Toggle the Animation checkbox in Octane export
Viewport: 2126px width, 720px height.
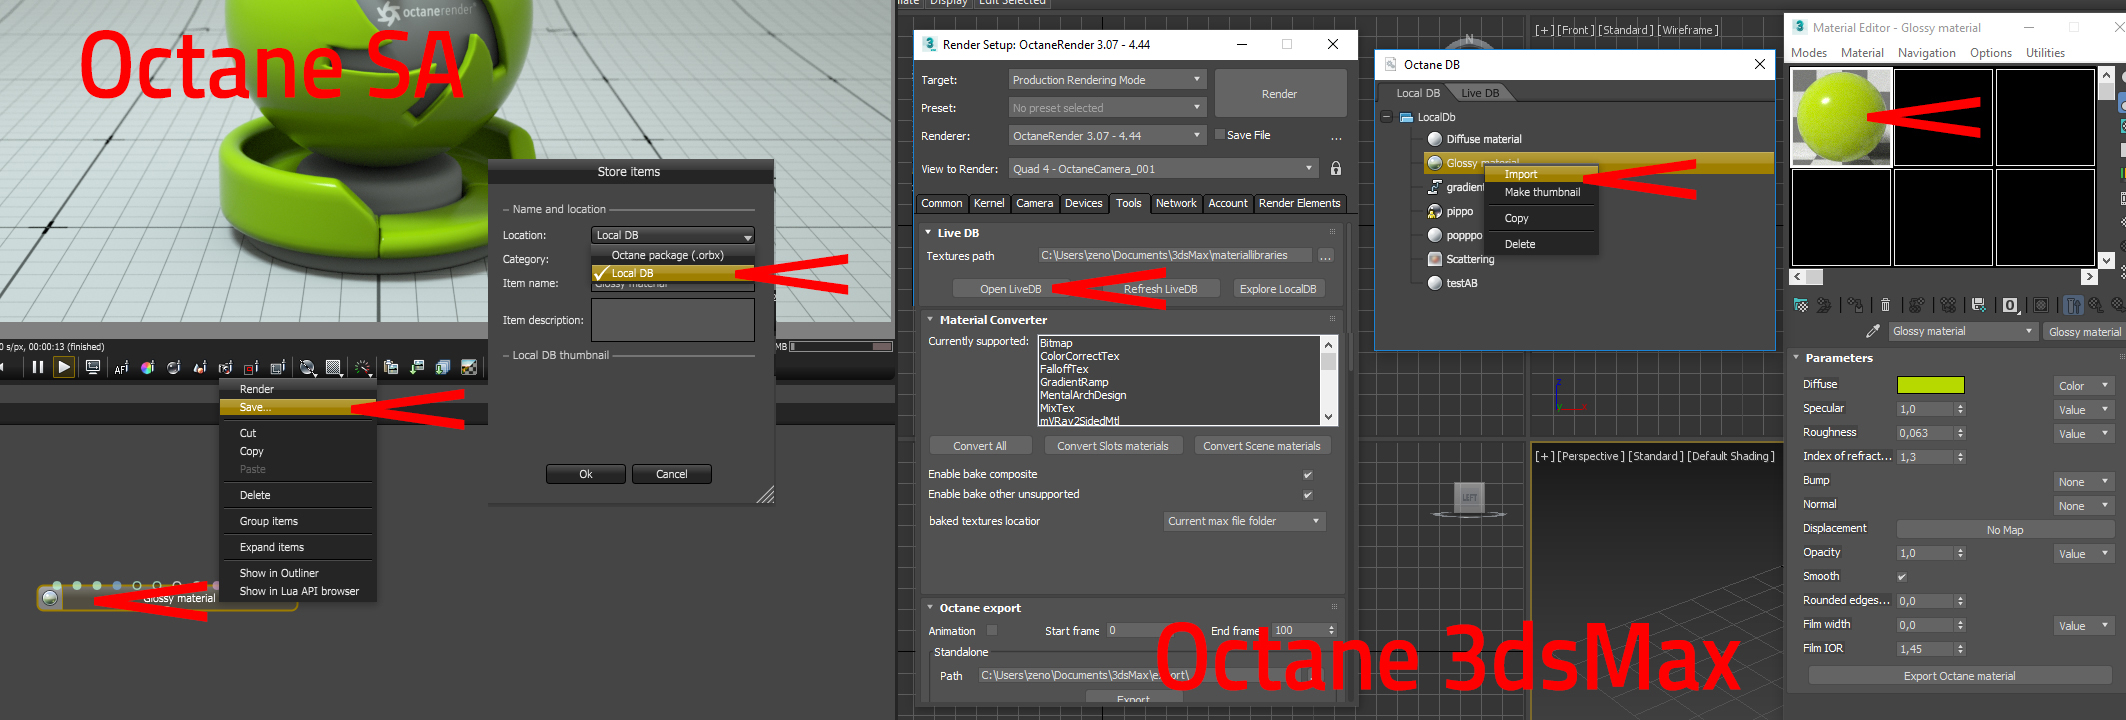click(x=992, y=631)
